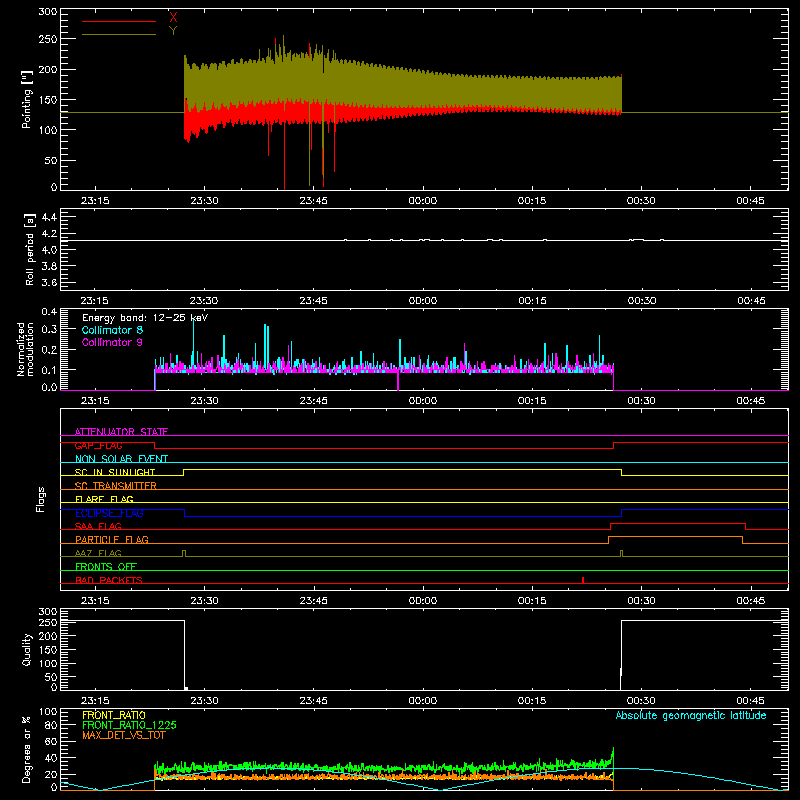This screenshot has width=800, height=800.
Task: Click the SC_TRANSMITTER flag label
Action: 116,486
